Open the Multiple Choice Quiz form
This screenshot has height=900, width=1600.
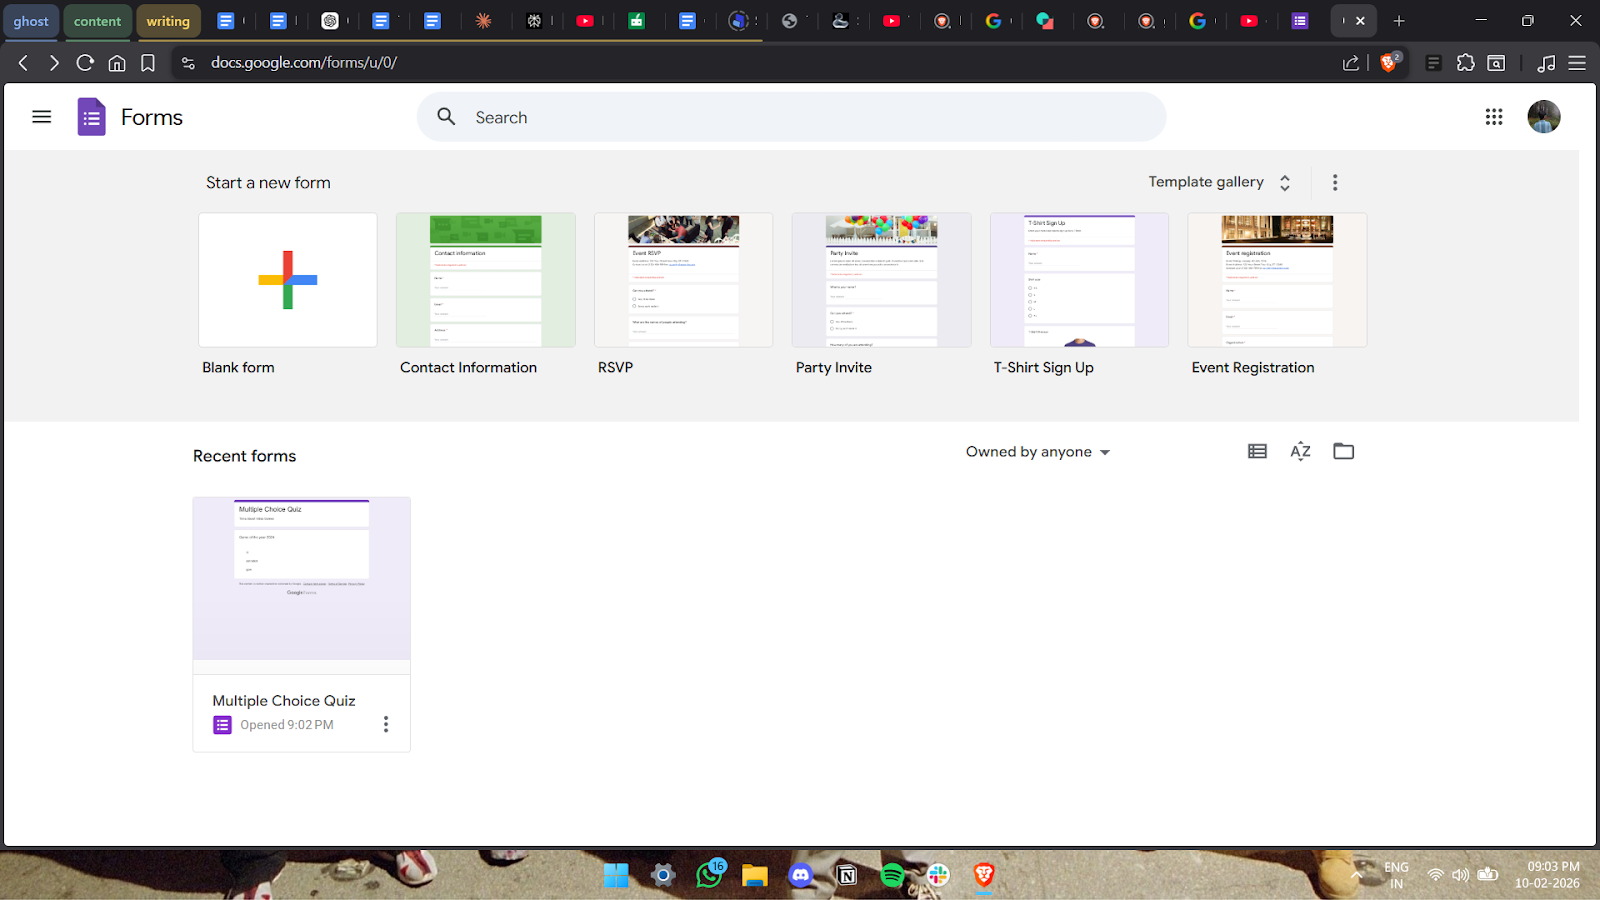(x=301, y=580)
